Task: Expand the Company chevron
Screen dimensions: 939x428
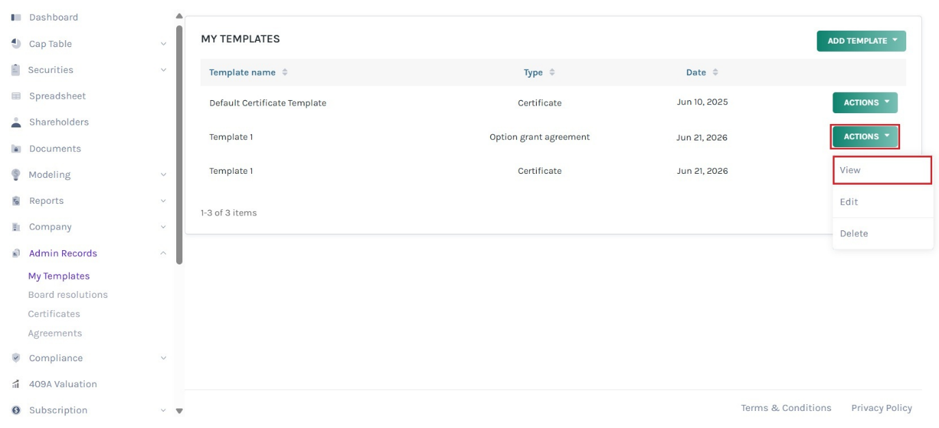Action: (x=163, y=227)
